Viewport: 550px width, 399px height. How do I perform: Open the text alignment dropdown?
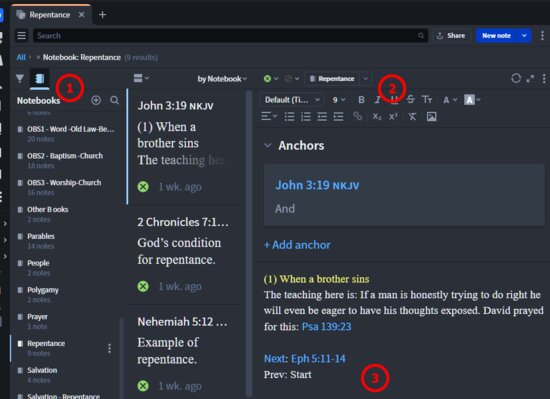(269, 116)
